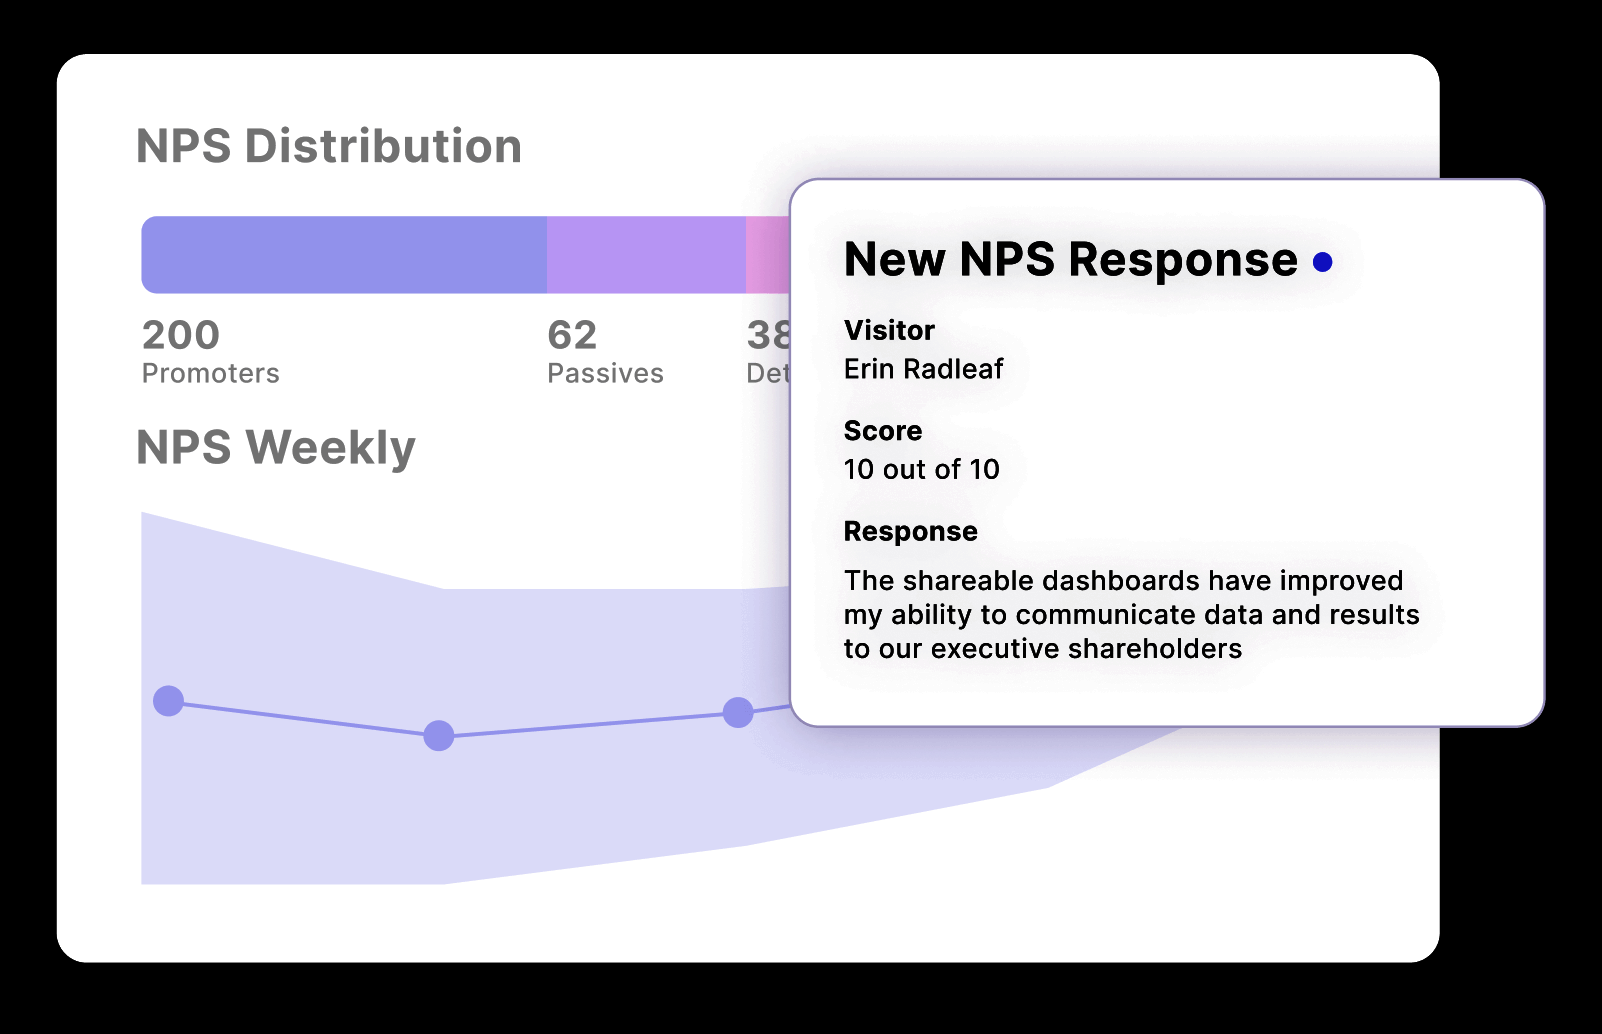This screenshot has height=1034, width=1602.
Task: Select the third data point on NPS Weekly chart
Action: click(738, 713)
